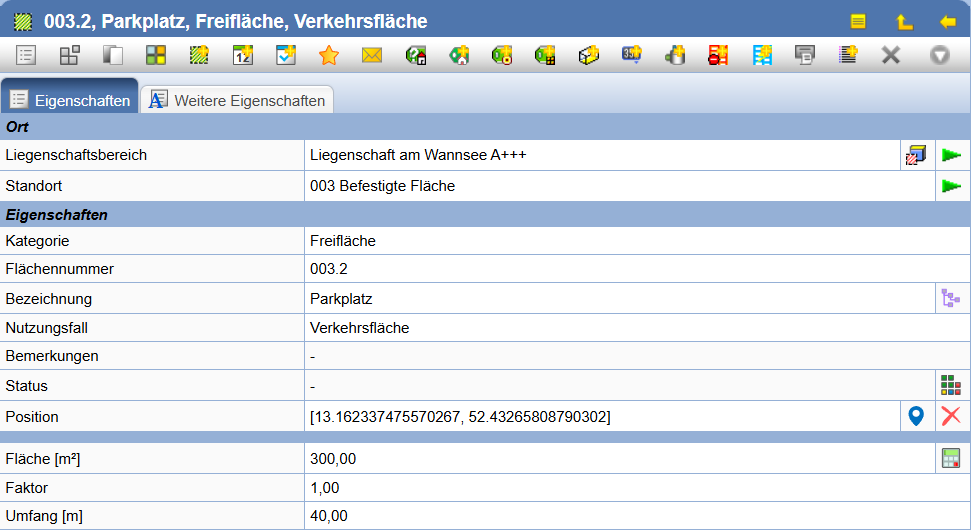This screenshot has height=530, width=971.
Task: Click the gray X icon in the toolbar
Action: point(891,55)
